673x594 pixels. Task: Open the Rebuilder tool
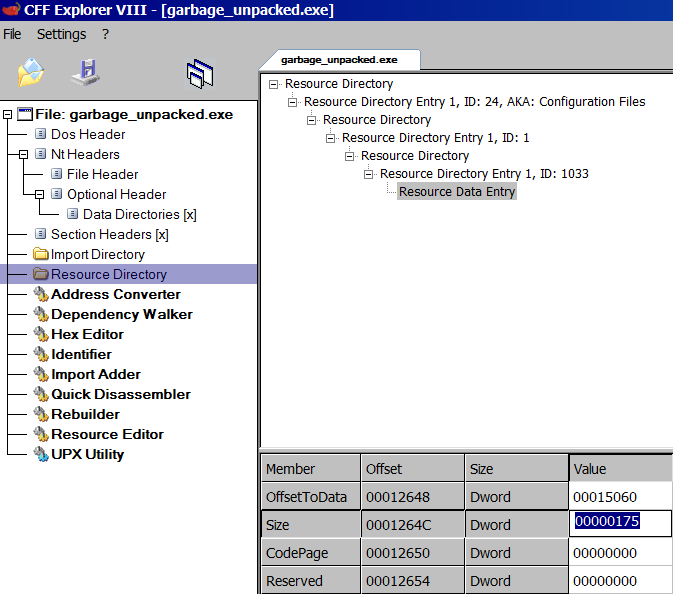[85, 415]
